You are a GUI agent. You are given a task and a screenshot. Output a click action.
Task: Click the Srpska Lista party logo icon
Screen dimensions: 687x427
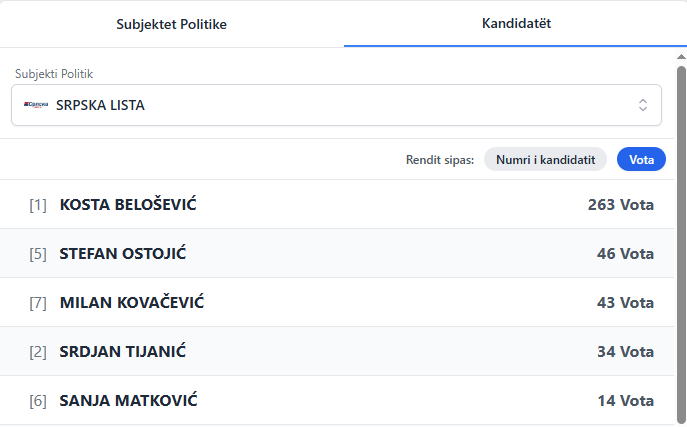[x=36, y=105]
